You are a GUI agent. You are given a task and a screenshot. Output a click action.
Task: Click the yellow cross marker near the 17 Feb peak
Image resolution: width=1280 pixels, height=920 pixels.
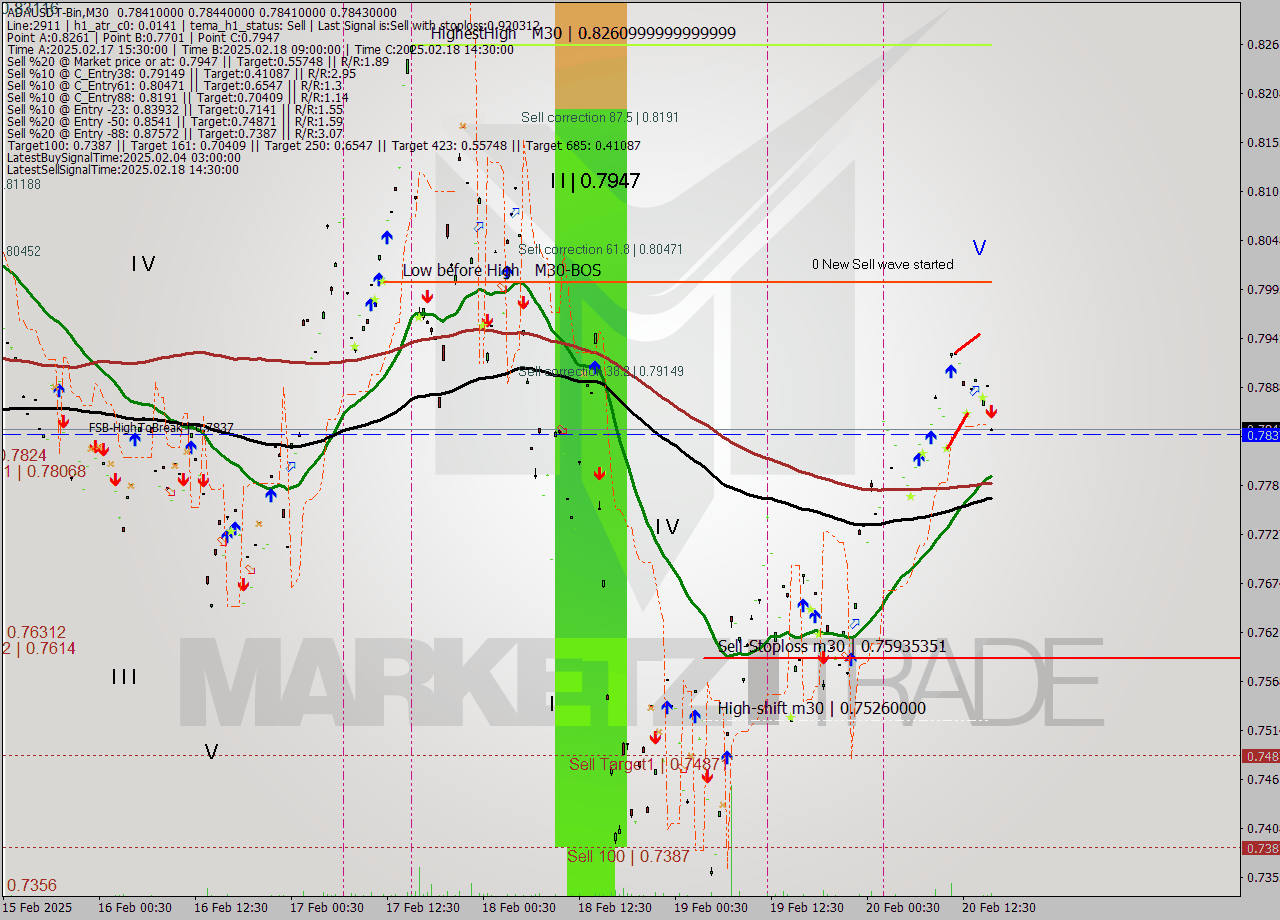(483, 324)
